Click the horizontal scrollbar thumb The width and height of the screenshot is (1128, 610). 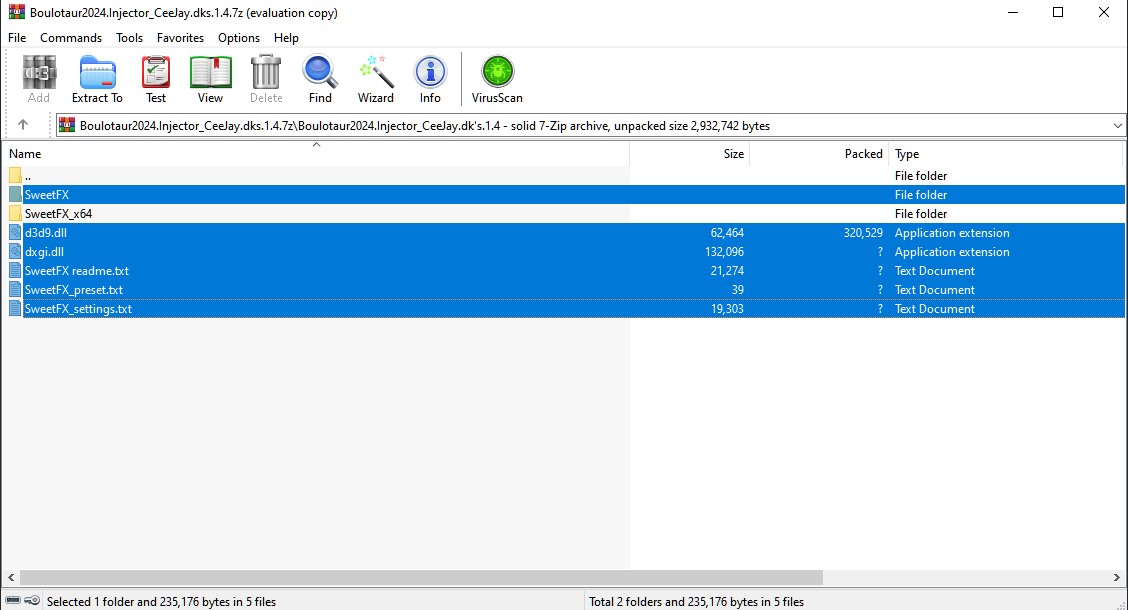(421, 577)
